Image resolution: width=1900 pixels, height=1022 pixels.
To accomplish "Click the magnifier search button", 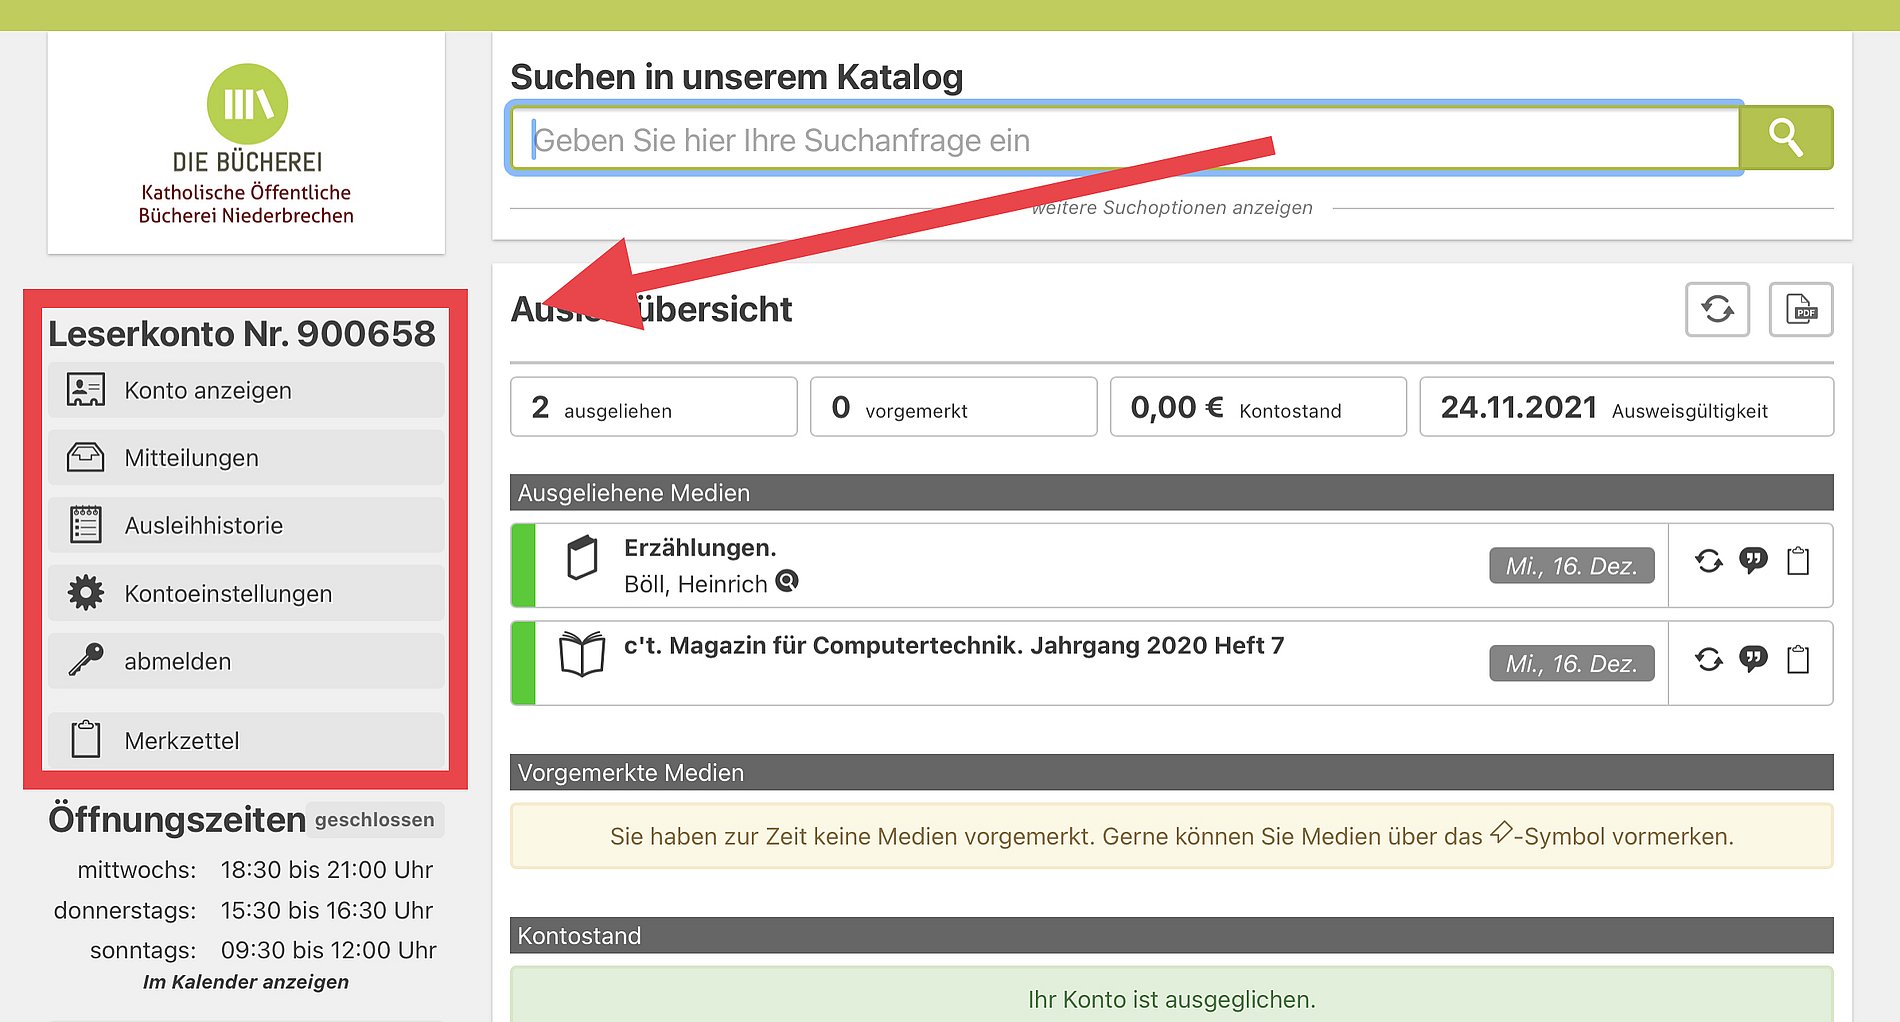I will click(1785, 138).
